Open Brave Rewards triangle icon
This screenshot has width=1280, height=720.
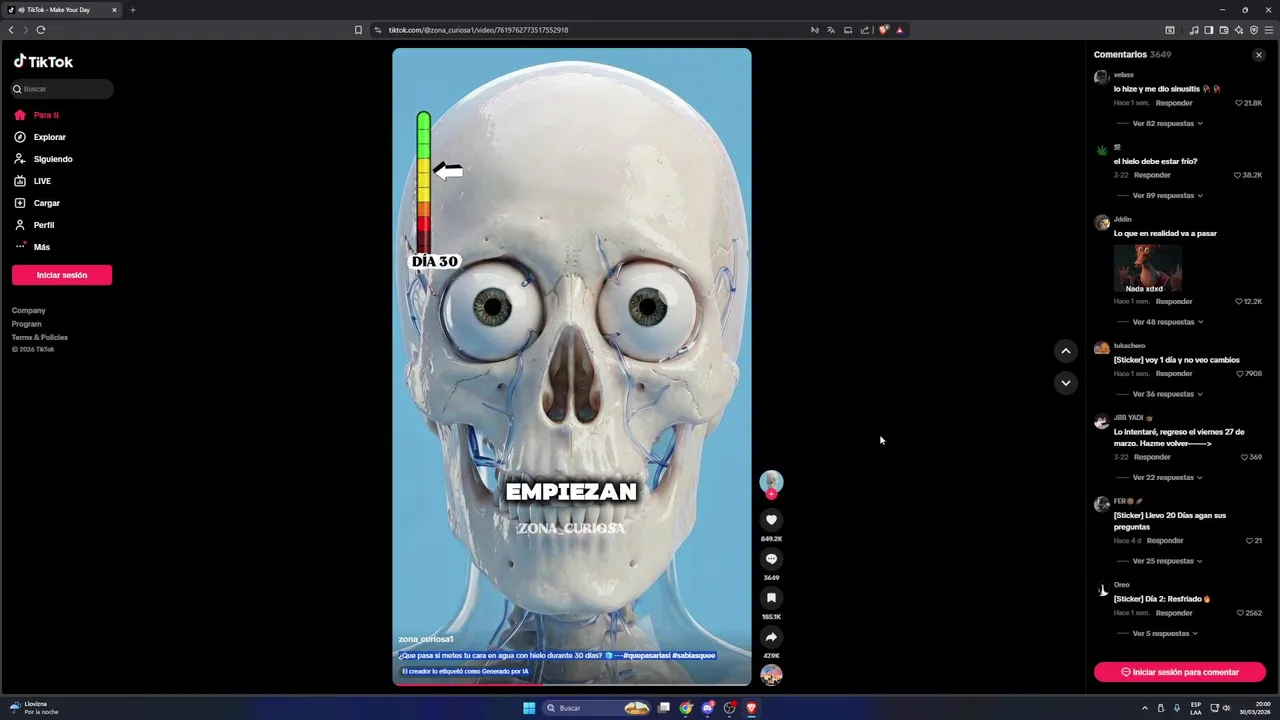900,30
